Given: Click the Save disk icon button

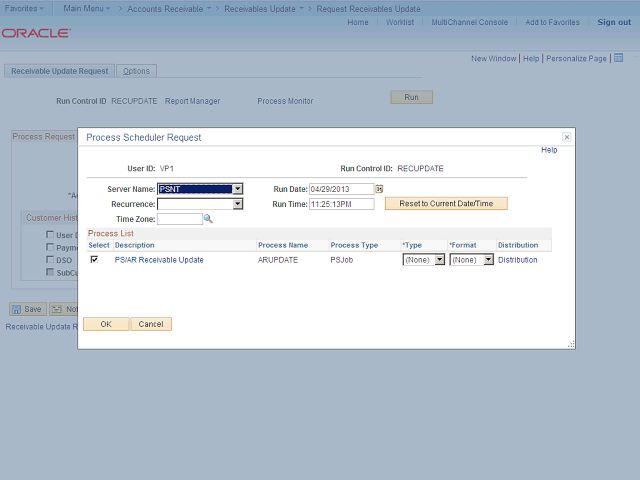Looking at the screenshot, I should click(x=28, y=309).
